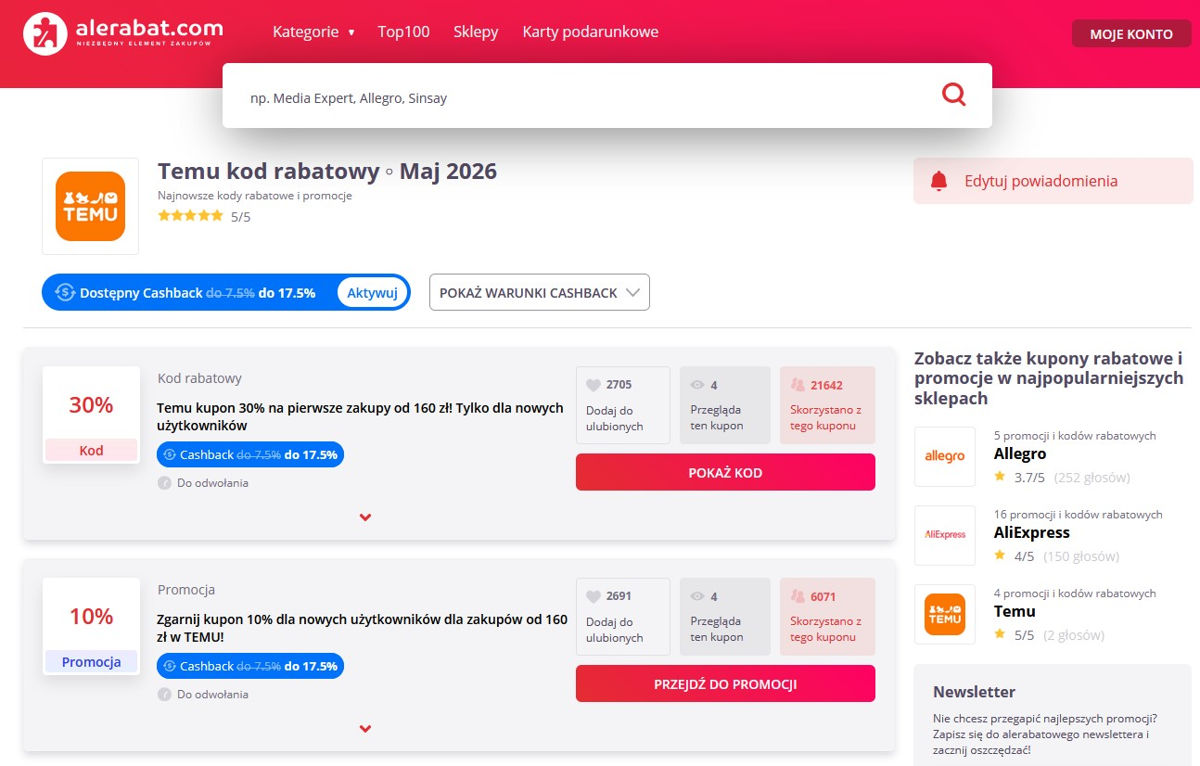1200x766 pixels.
Task: Open the Top100 menu item
Action: pos(403,32)
